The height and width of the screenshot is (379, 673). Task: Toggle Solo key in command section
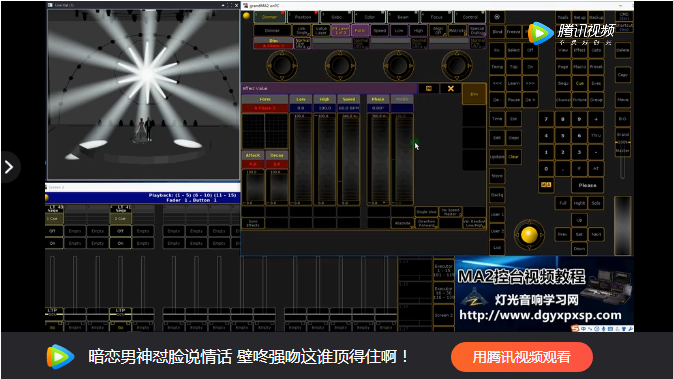coord(596,203)
